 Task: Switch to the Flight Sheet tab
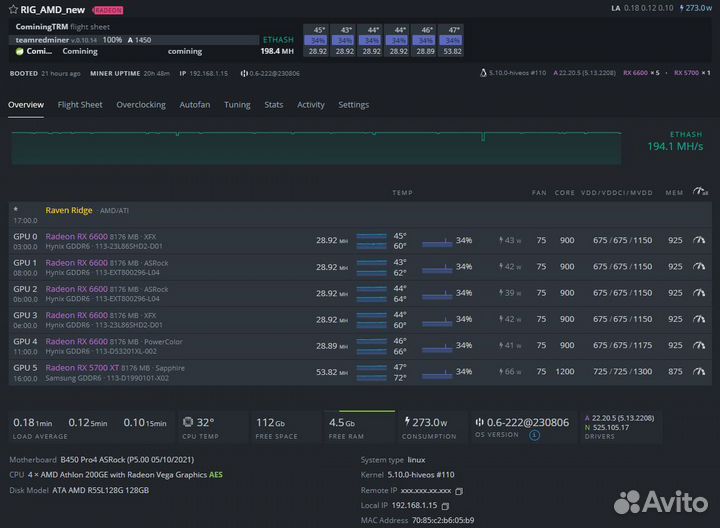(80, 105)
